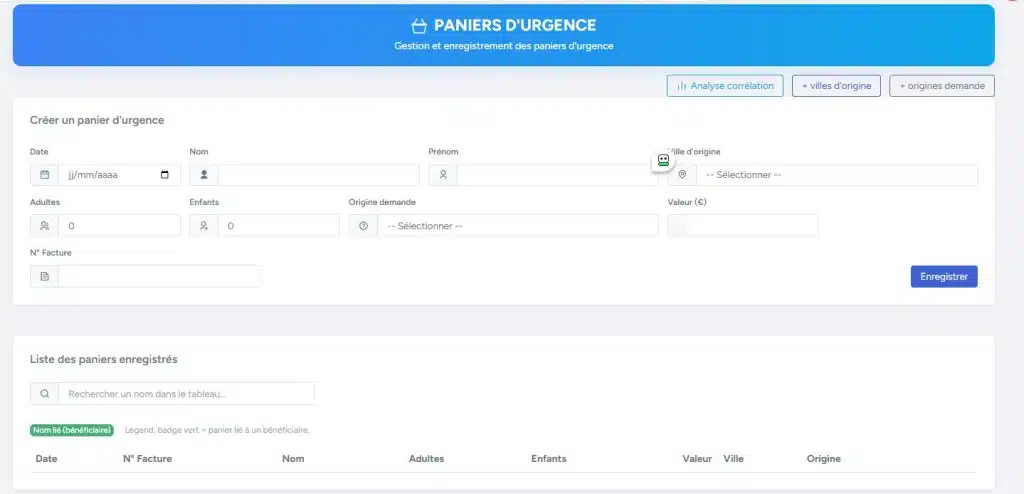Click the green robot assistant icon

click(664, 161)
